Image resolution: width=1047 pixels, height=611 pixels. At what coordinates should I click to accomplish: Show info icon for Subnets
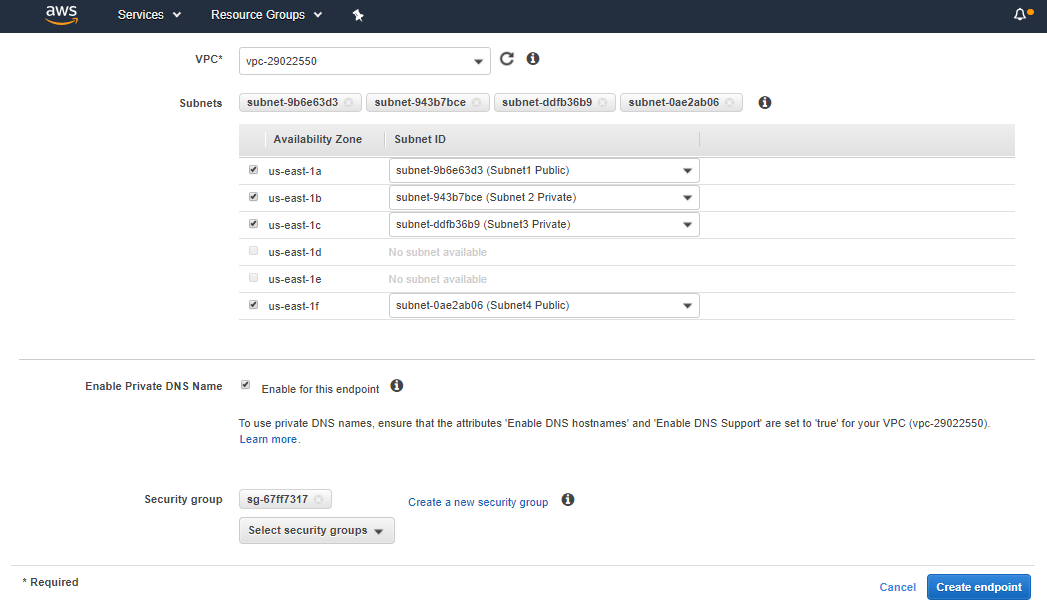point(765,102)
